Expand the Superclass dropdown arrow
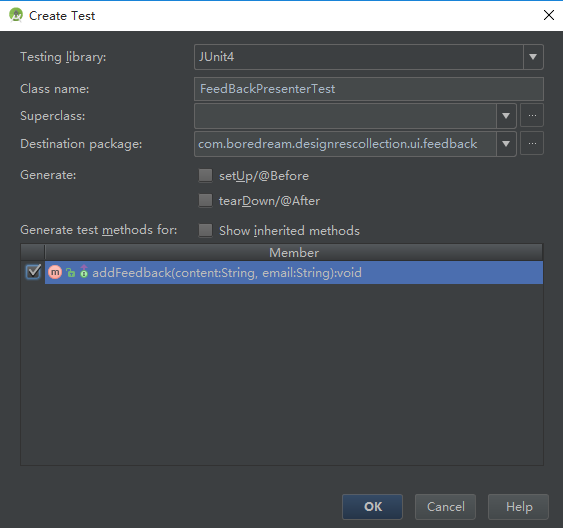The image size is (563, 528). (506, 116)
